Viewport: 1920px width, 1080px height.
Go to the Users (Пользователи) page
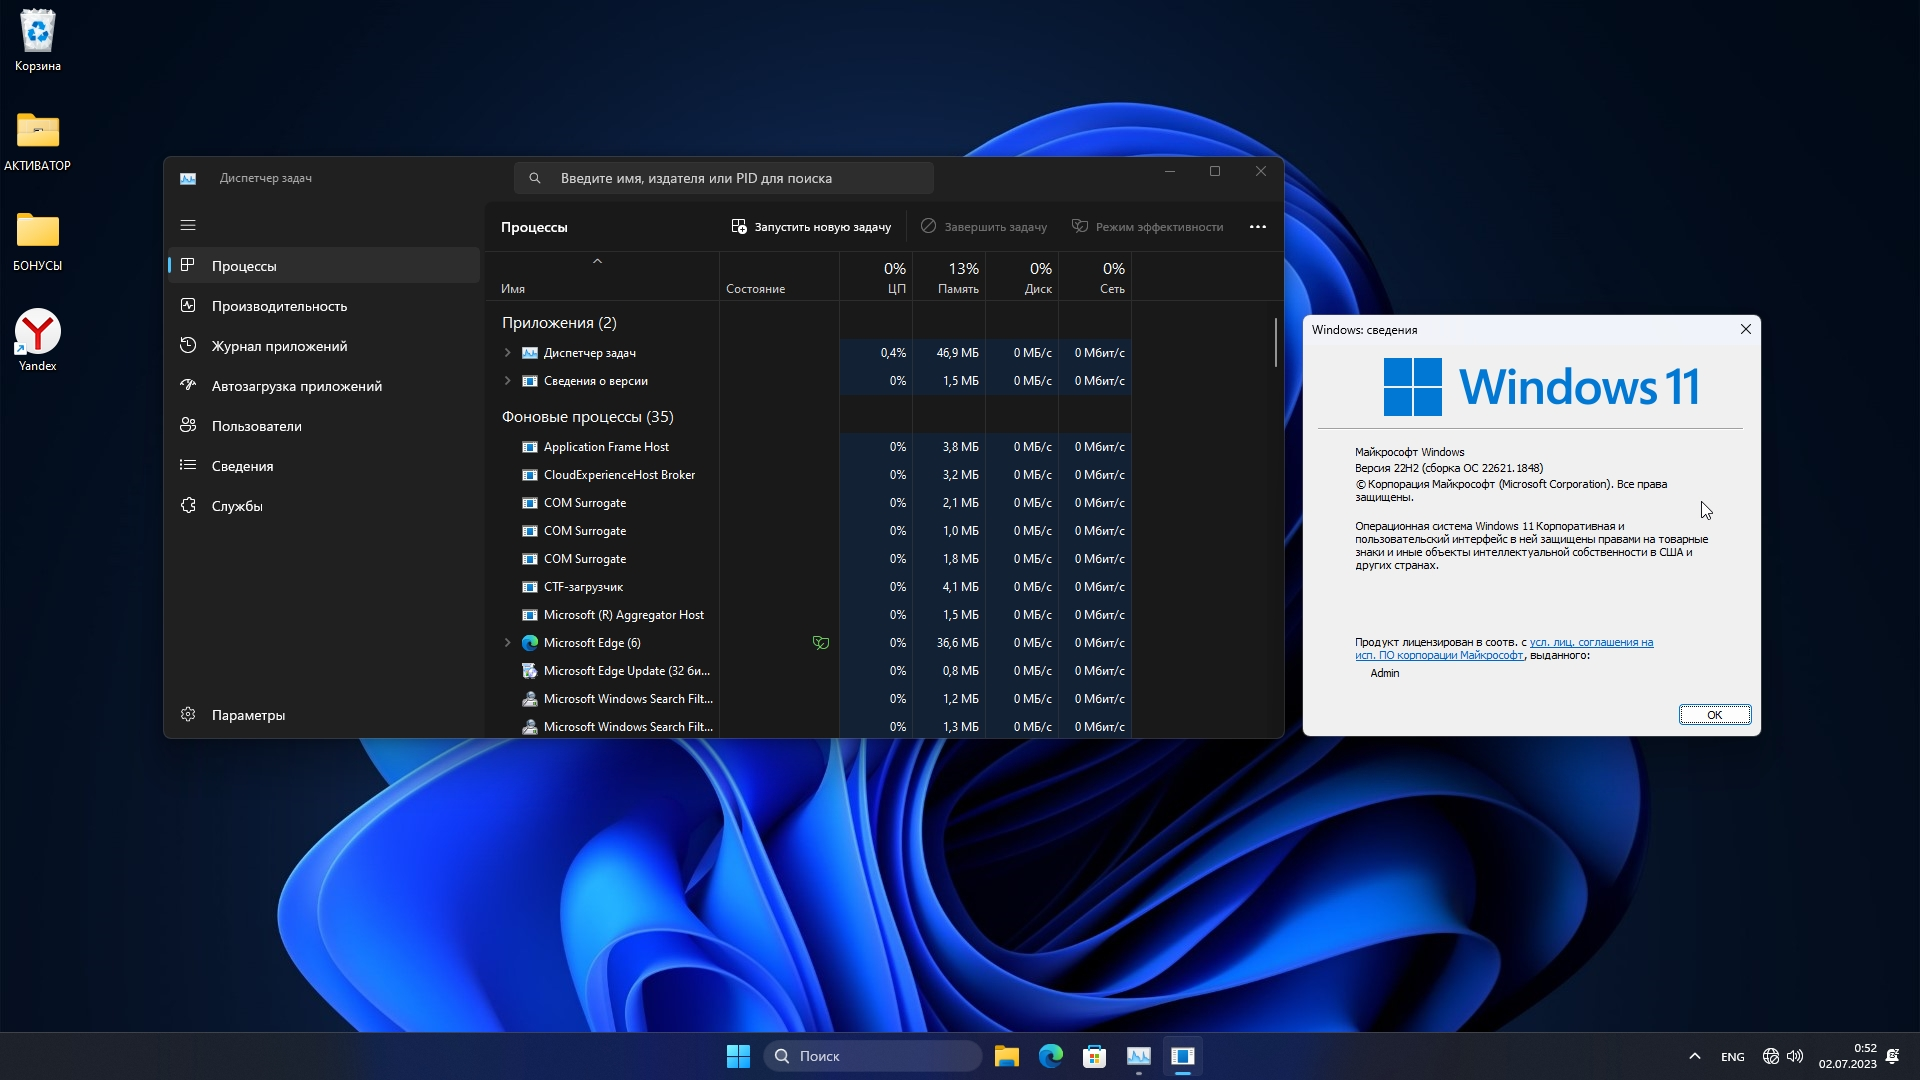pyautogui.click(x=256, y=426)
